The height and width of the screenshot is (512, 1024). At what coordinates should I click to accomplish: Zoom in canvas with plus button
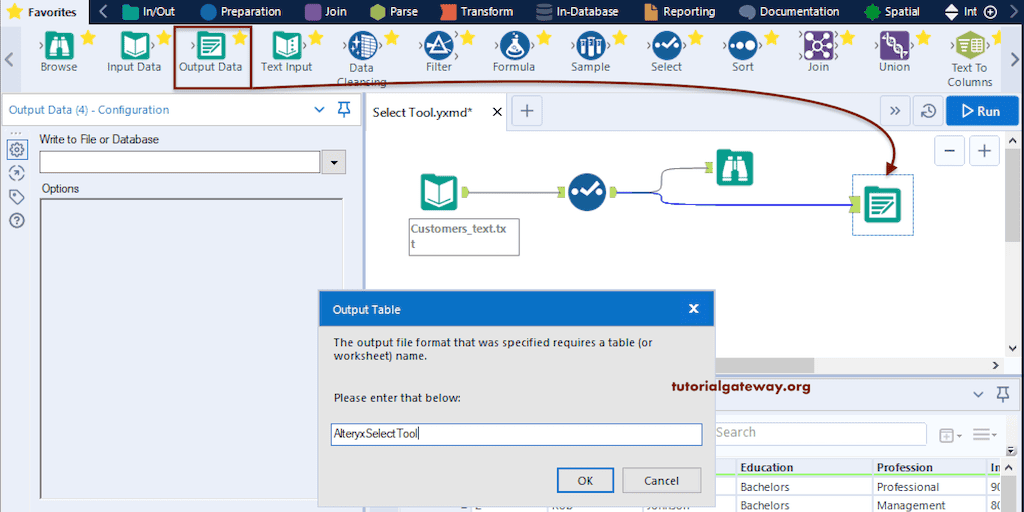(x=984, y=152)
